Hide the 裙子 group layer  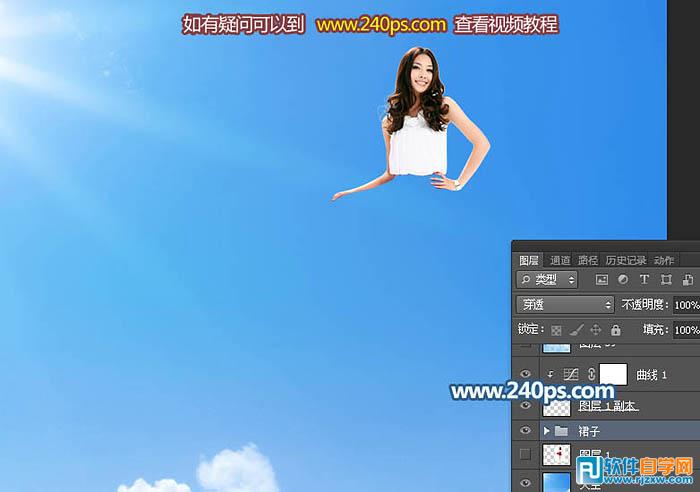pos(526,431)
